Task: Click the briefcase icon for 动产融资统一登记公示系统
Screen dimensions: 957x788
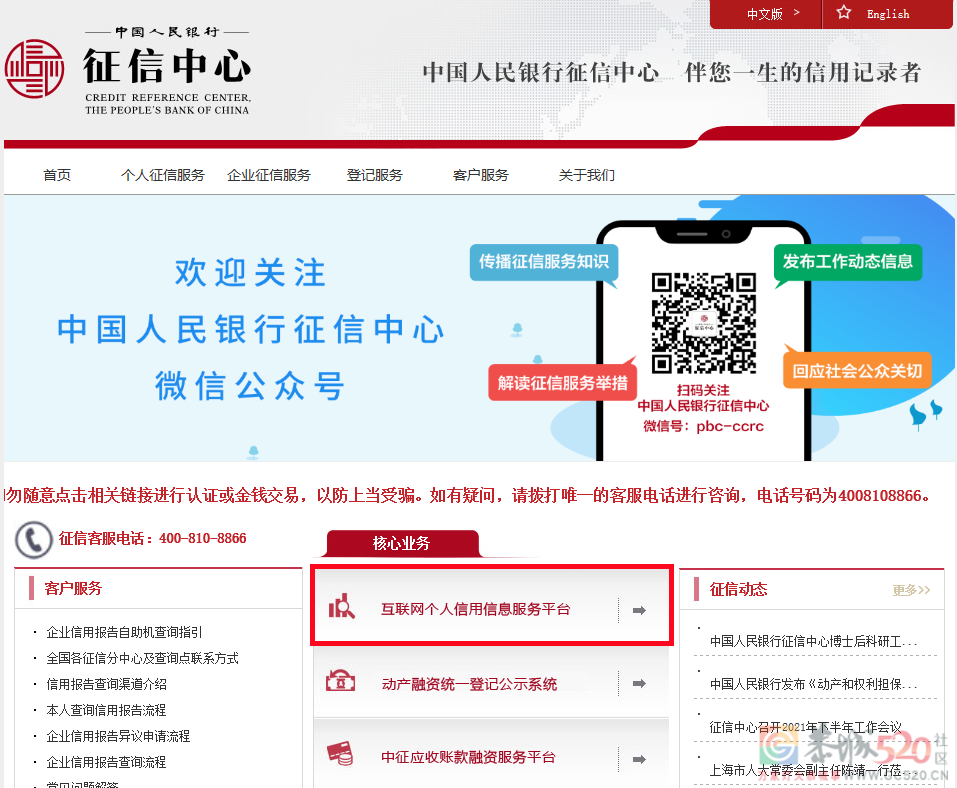Action: coord(341,681)
